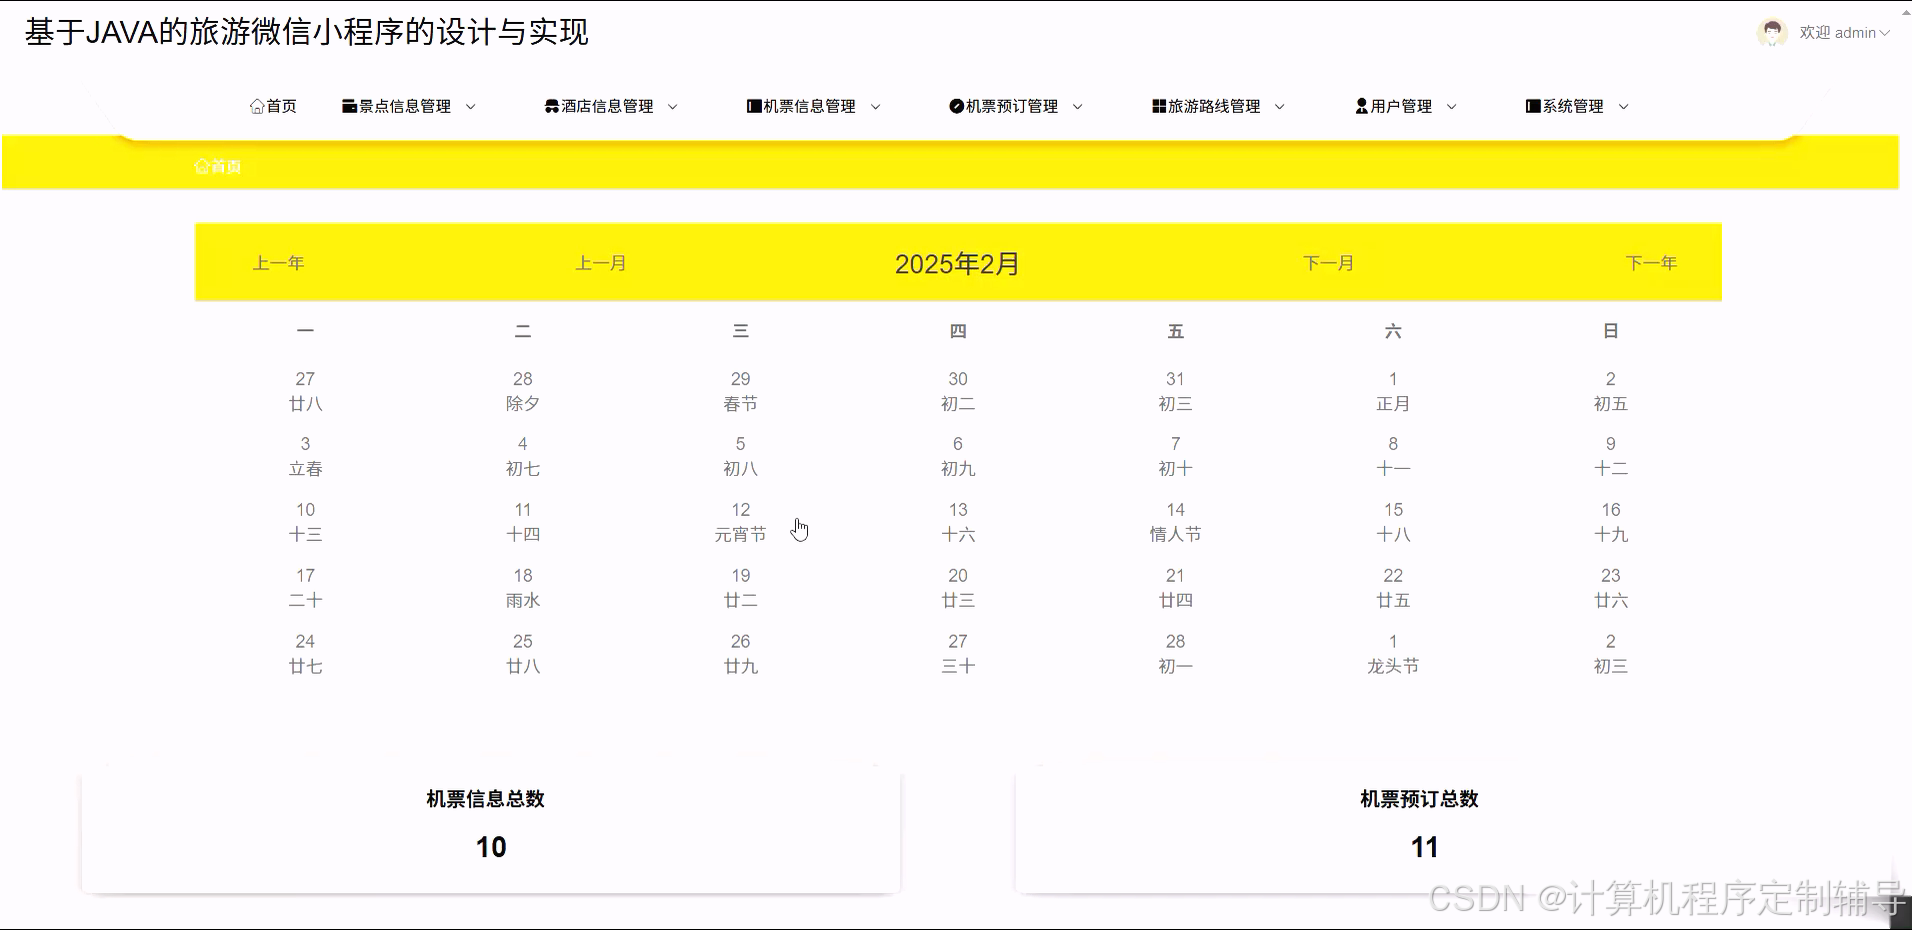
Task: Click the right-side scrollbar
Action: click(x=1904, y=465)
